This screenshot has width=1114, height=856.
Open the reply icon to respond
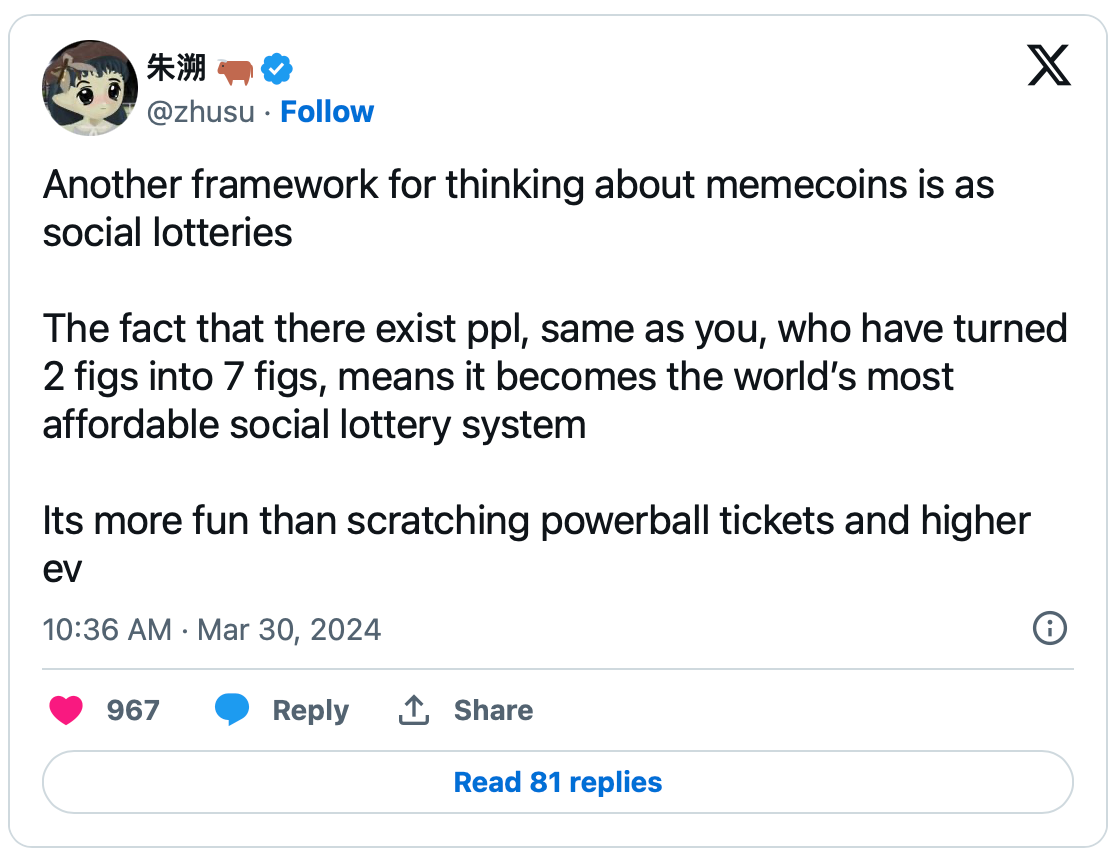(x=232, y=709)
